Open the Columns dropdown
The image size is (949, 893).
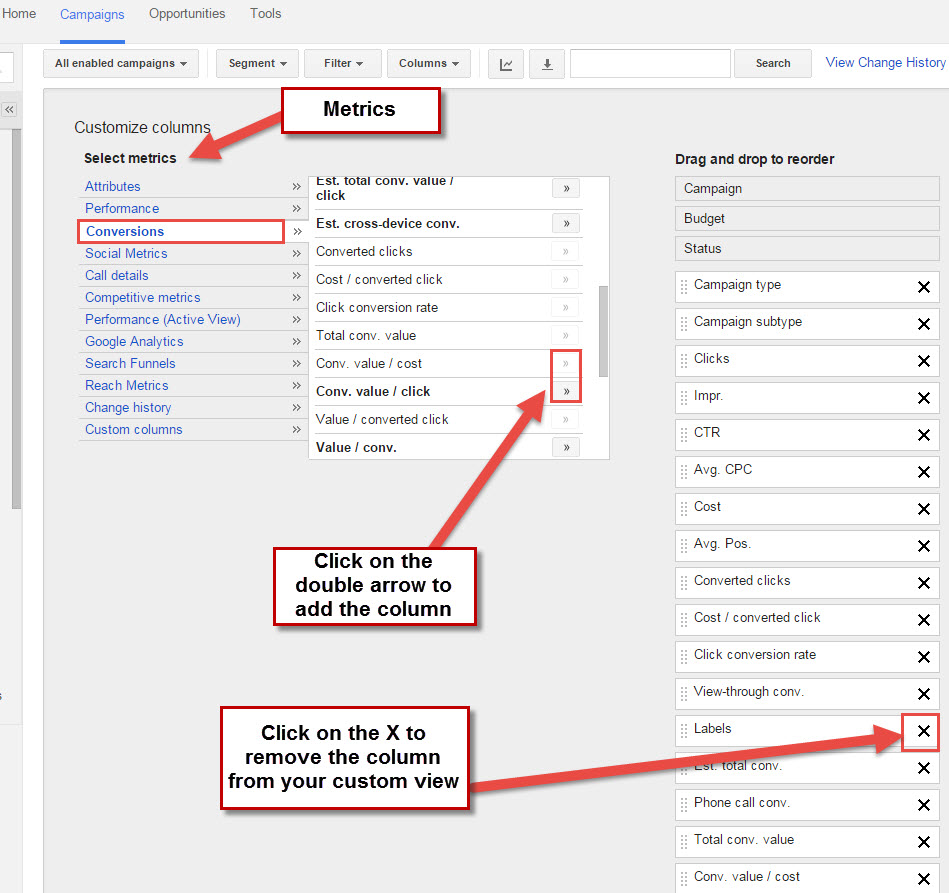tap(428, 62)
